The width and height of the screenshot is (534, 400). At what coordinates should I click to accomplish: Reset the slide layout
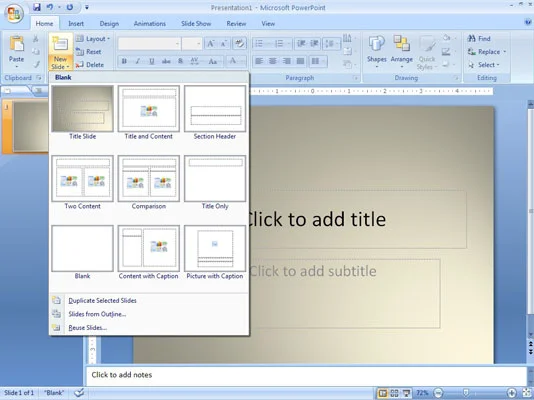pos(89,52)
